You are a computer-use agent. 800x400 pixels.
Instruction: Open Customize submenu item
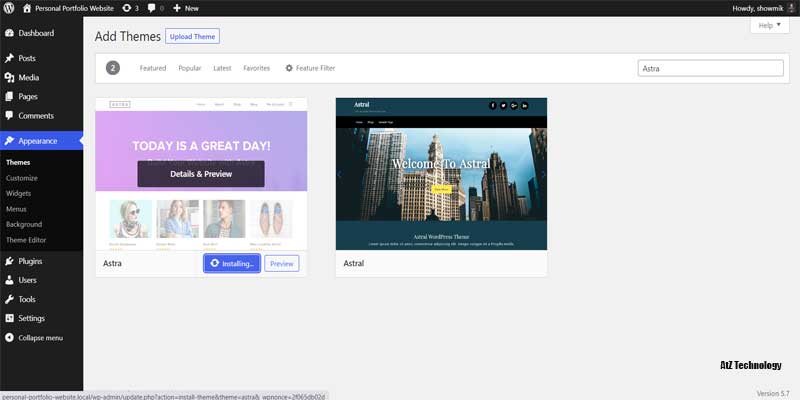pyautogui.click(x=22, y=178)
